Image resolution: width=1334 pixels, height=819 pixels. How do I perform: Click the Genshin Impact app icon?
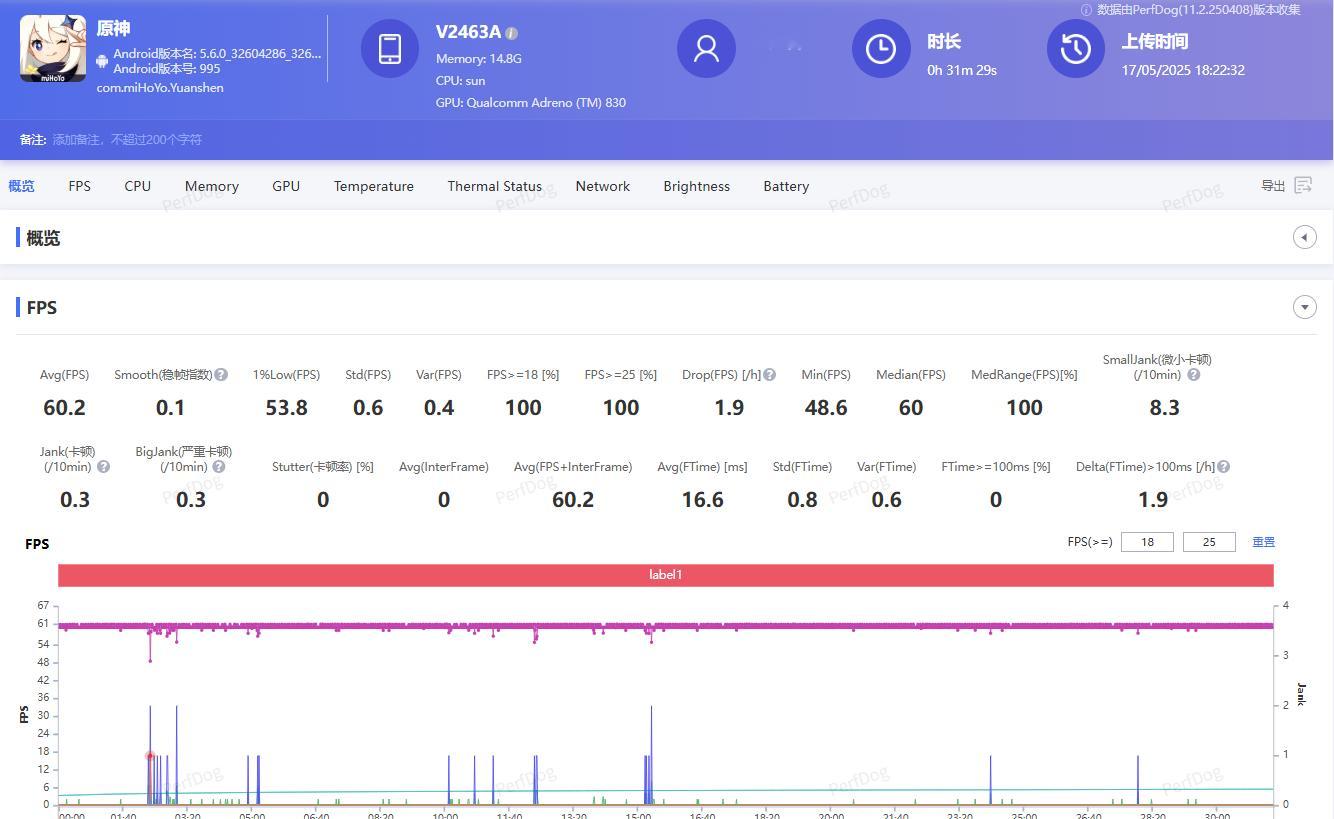pos(53,48)
